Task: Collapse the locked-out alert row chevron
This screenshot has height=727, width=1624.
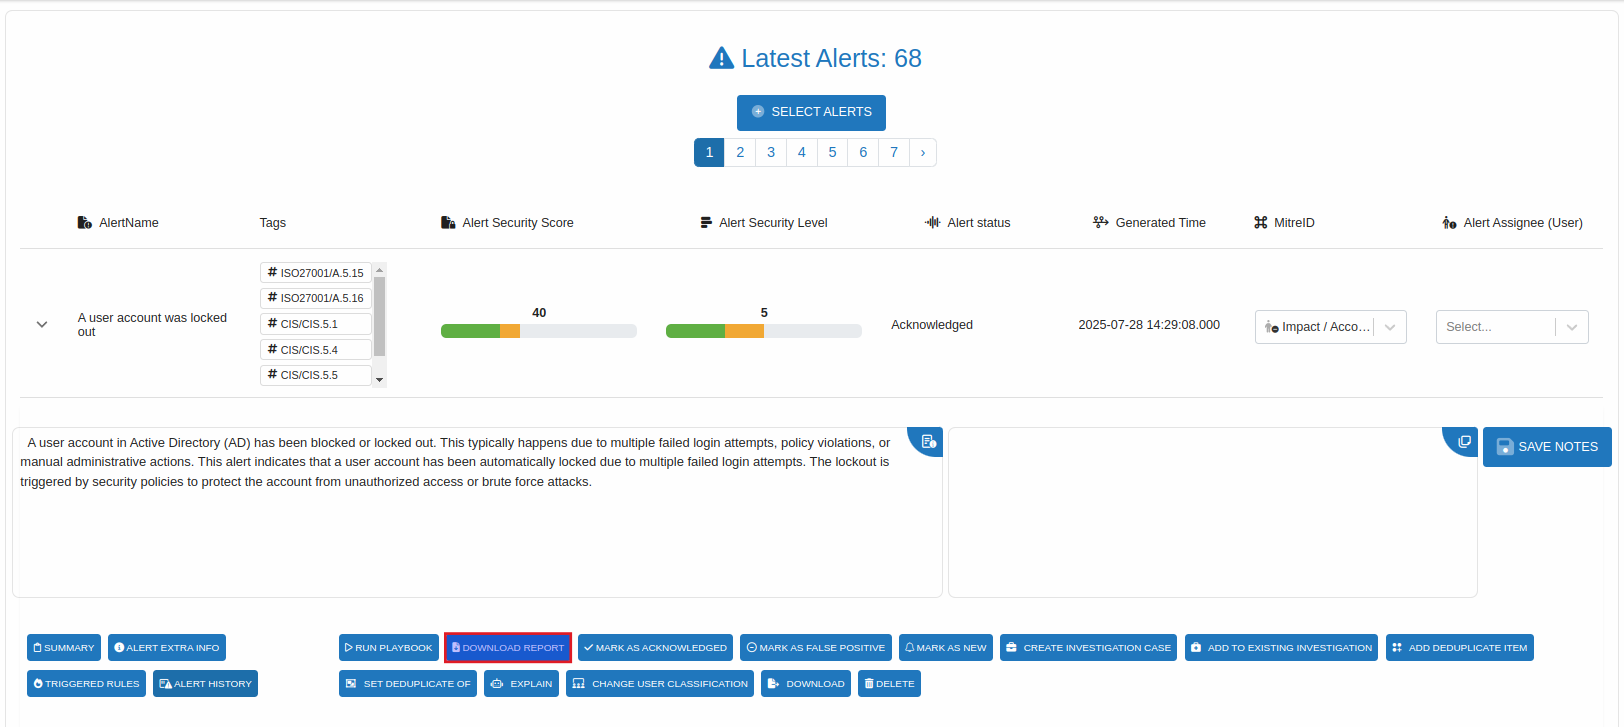Action: point(42,325)
